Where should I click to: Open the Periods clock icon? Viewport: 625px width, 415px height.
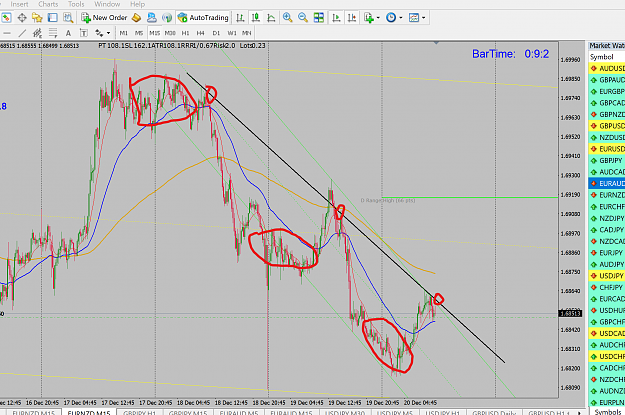[391, 18]
